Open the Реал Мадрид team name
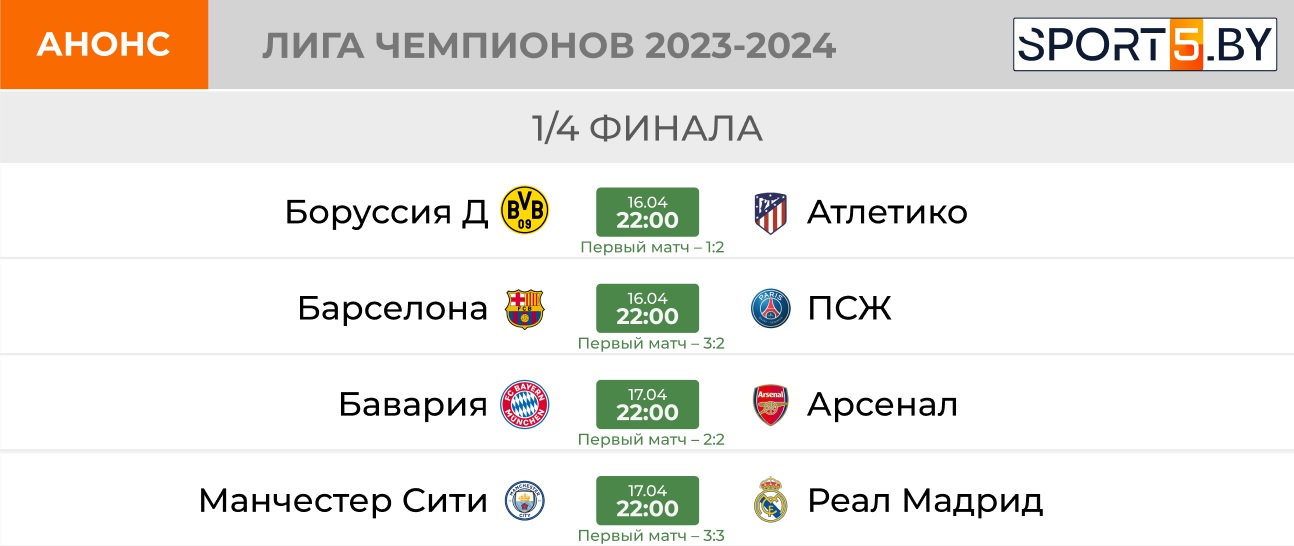Image resolution: width=1294 pixels, height=546 pixels. 925,501
